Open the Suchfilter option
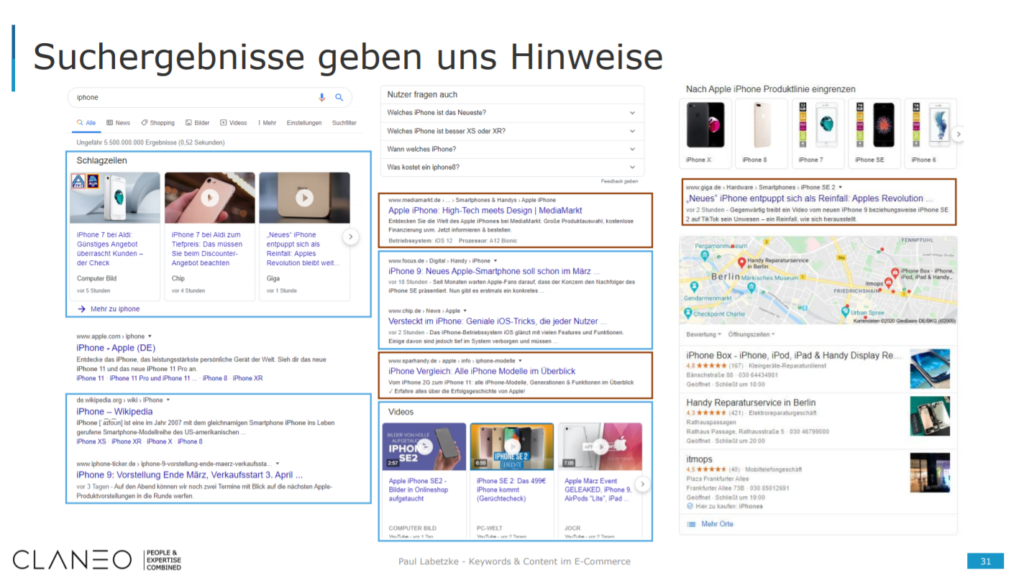The width and height of the screenshot is (1024, 575). pyautogui.click(x=344, y=123)
